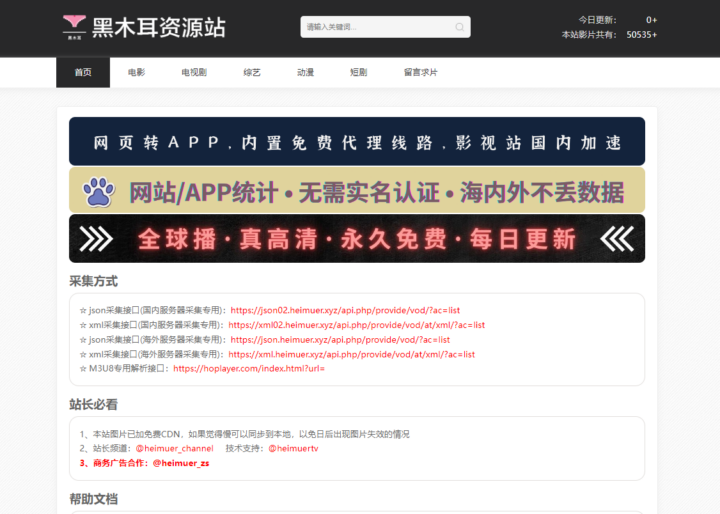Click the 黑木耳资源站 site logo
720x514 pixels.
pos(143,27)
